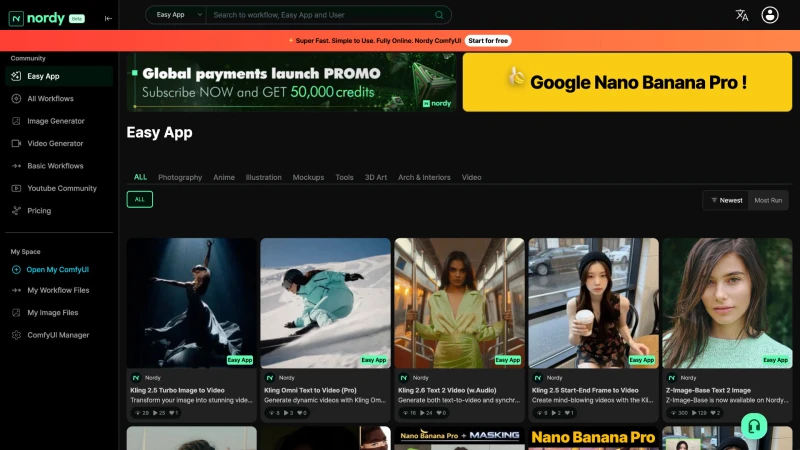
Task: Go to Video Generator in sidebar
Action: (x=55, y=143)
